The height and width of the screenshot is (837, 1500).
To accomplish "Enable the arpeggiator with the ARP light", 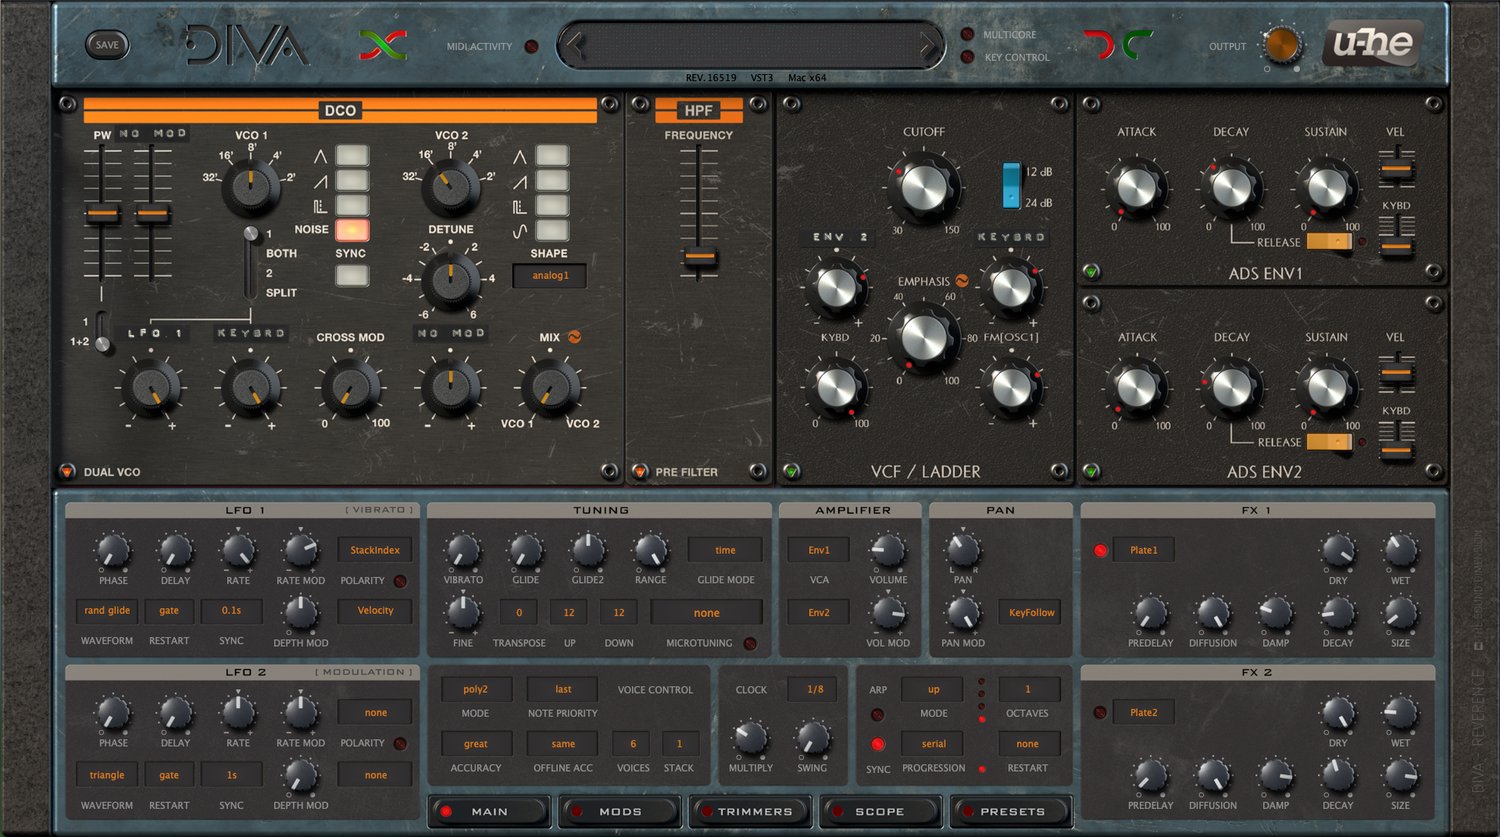I will pos(877,715).
